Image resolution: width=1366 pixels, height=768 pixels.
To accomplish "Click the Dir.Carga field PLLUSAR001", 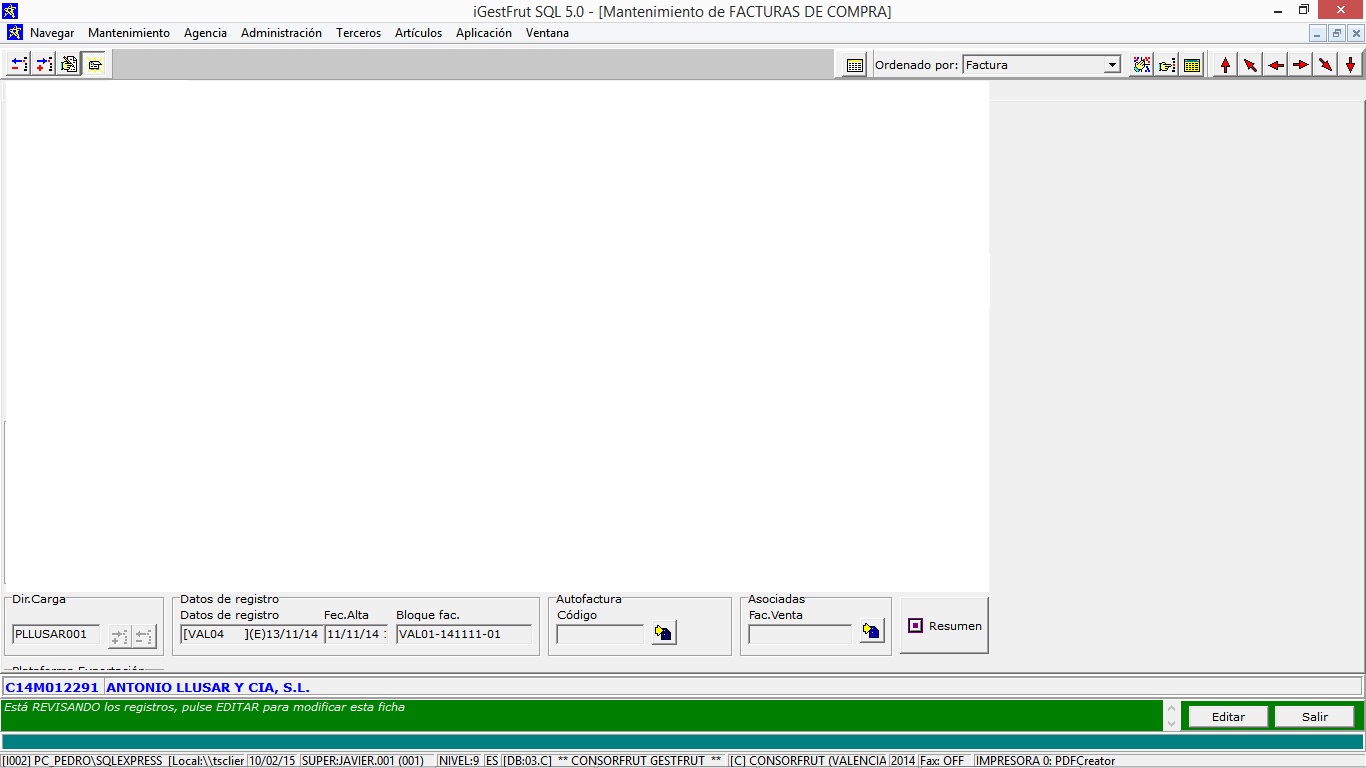I will [56, 634].
